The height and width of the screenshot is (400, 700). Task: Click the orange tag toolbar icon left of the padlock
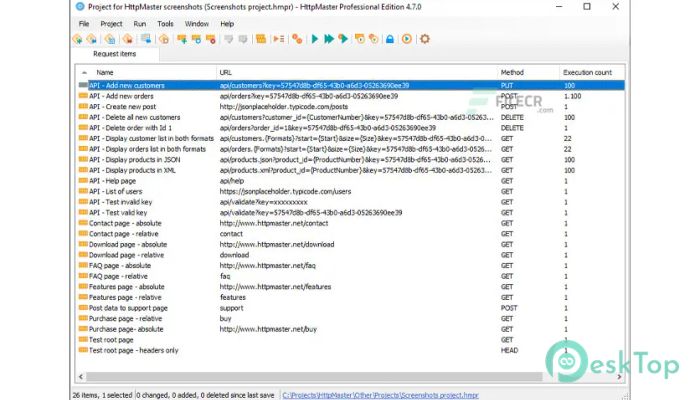(x=374, y=39)
